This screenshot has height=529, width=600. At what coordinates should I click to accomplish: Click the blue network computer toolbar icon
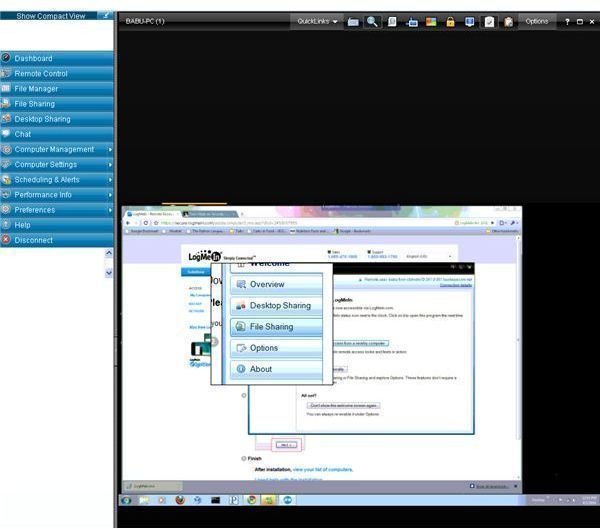(412, 22)
